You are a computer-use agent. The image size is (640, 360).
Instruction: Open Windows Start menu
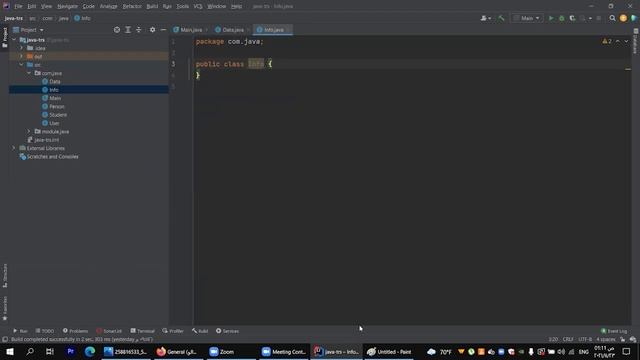tap(10, 351)
